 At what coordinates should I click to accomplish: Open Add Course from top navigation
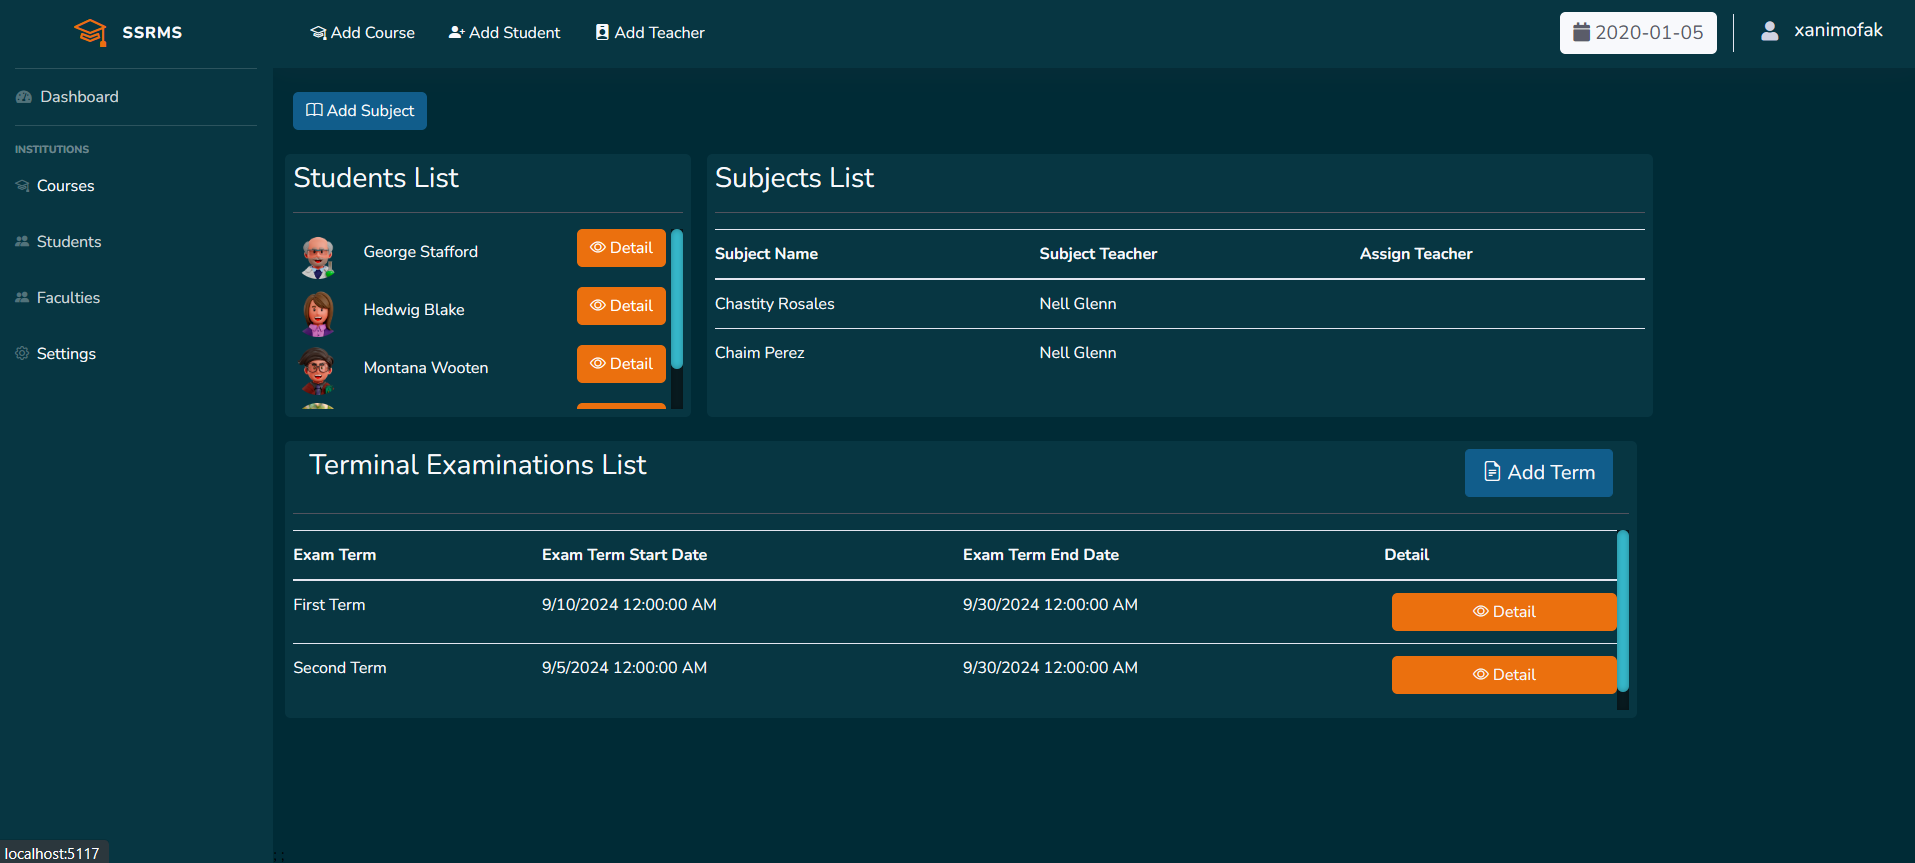point(362,33)
